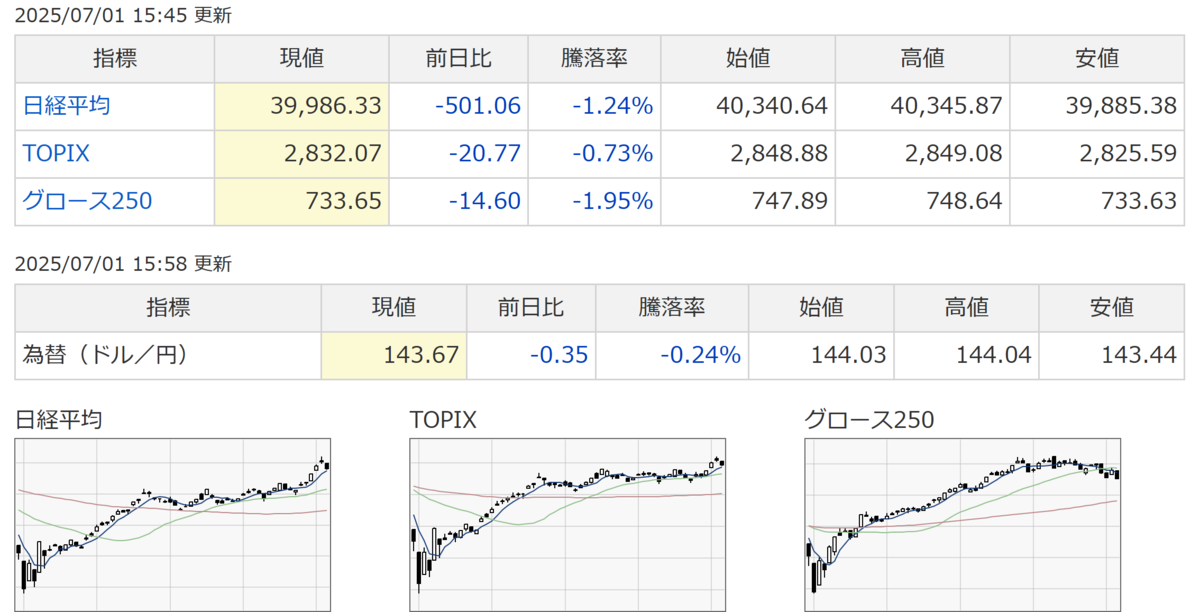Image resolution: width=1200 pixels, height=612 pixels.
Task: Select the 日経平均 current value 39,986.33
Action: pyautogui.click(x=325, y=105)
